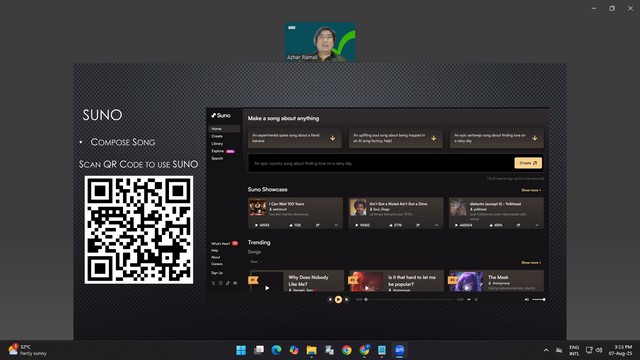
Task: Open the Windows Start menu
Action: point(241,350)
